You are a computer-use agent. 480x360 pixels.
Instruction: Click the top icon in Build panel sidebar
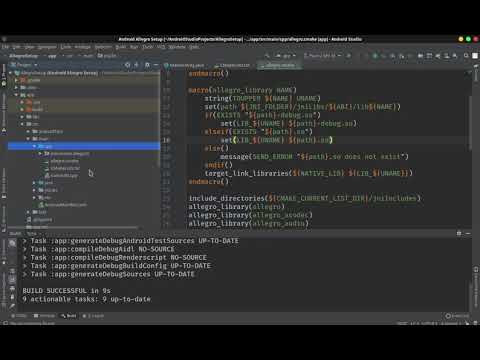coord(12,243)
